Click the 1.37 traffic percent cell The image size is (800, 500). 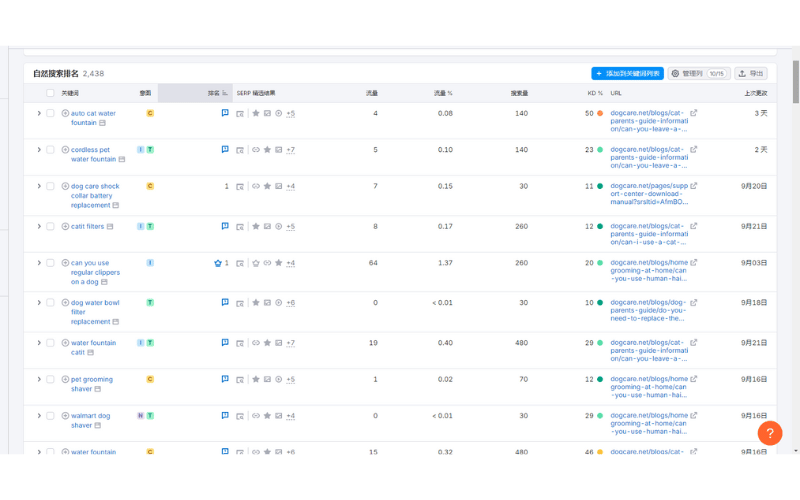click(x=445, y=263)
